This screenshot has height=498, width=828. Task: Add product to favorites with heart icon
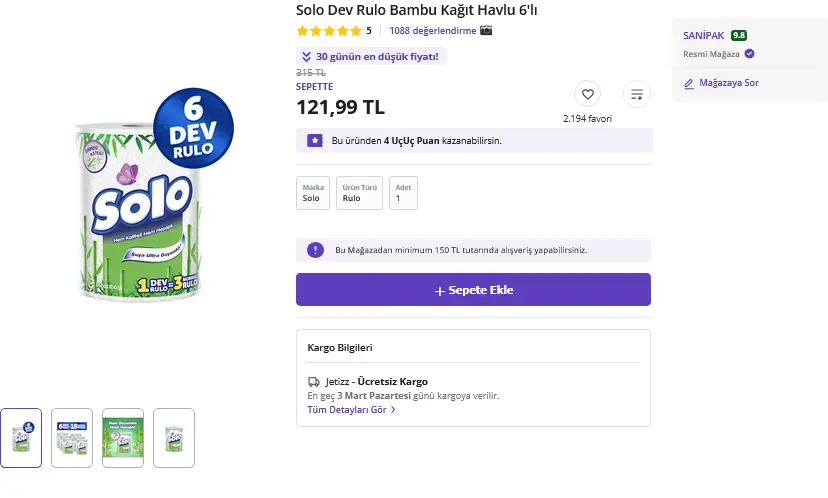587,94
